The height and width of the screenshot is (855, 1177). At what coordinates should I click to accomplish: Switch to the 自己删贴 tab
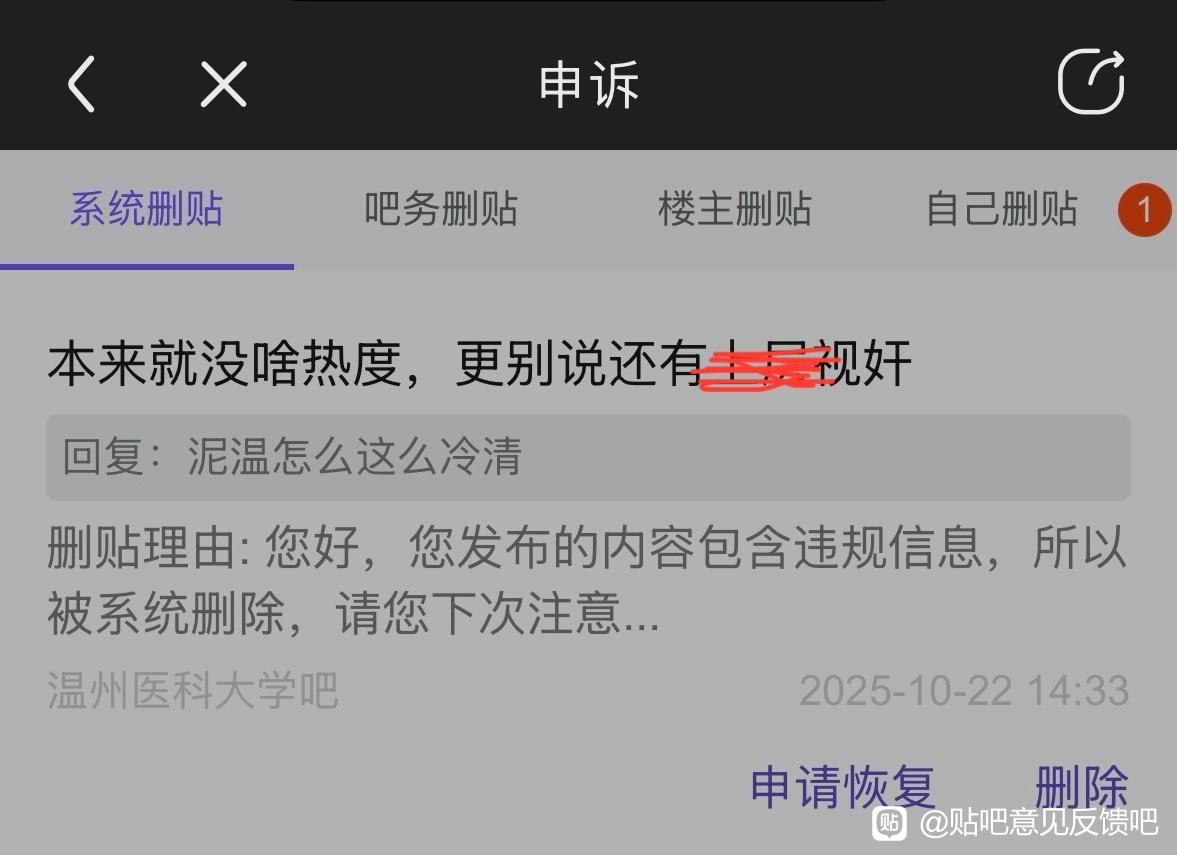pos(1002,208)
